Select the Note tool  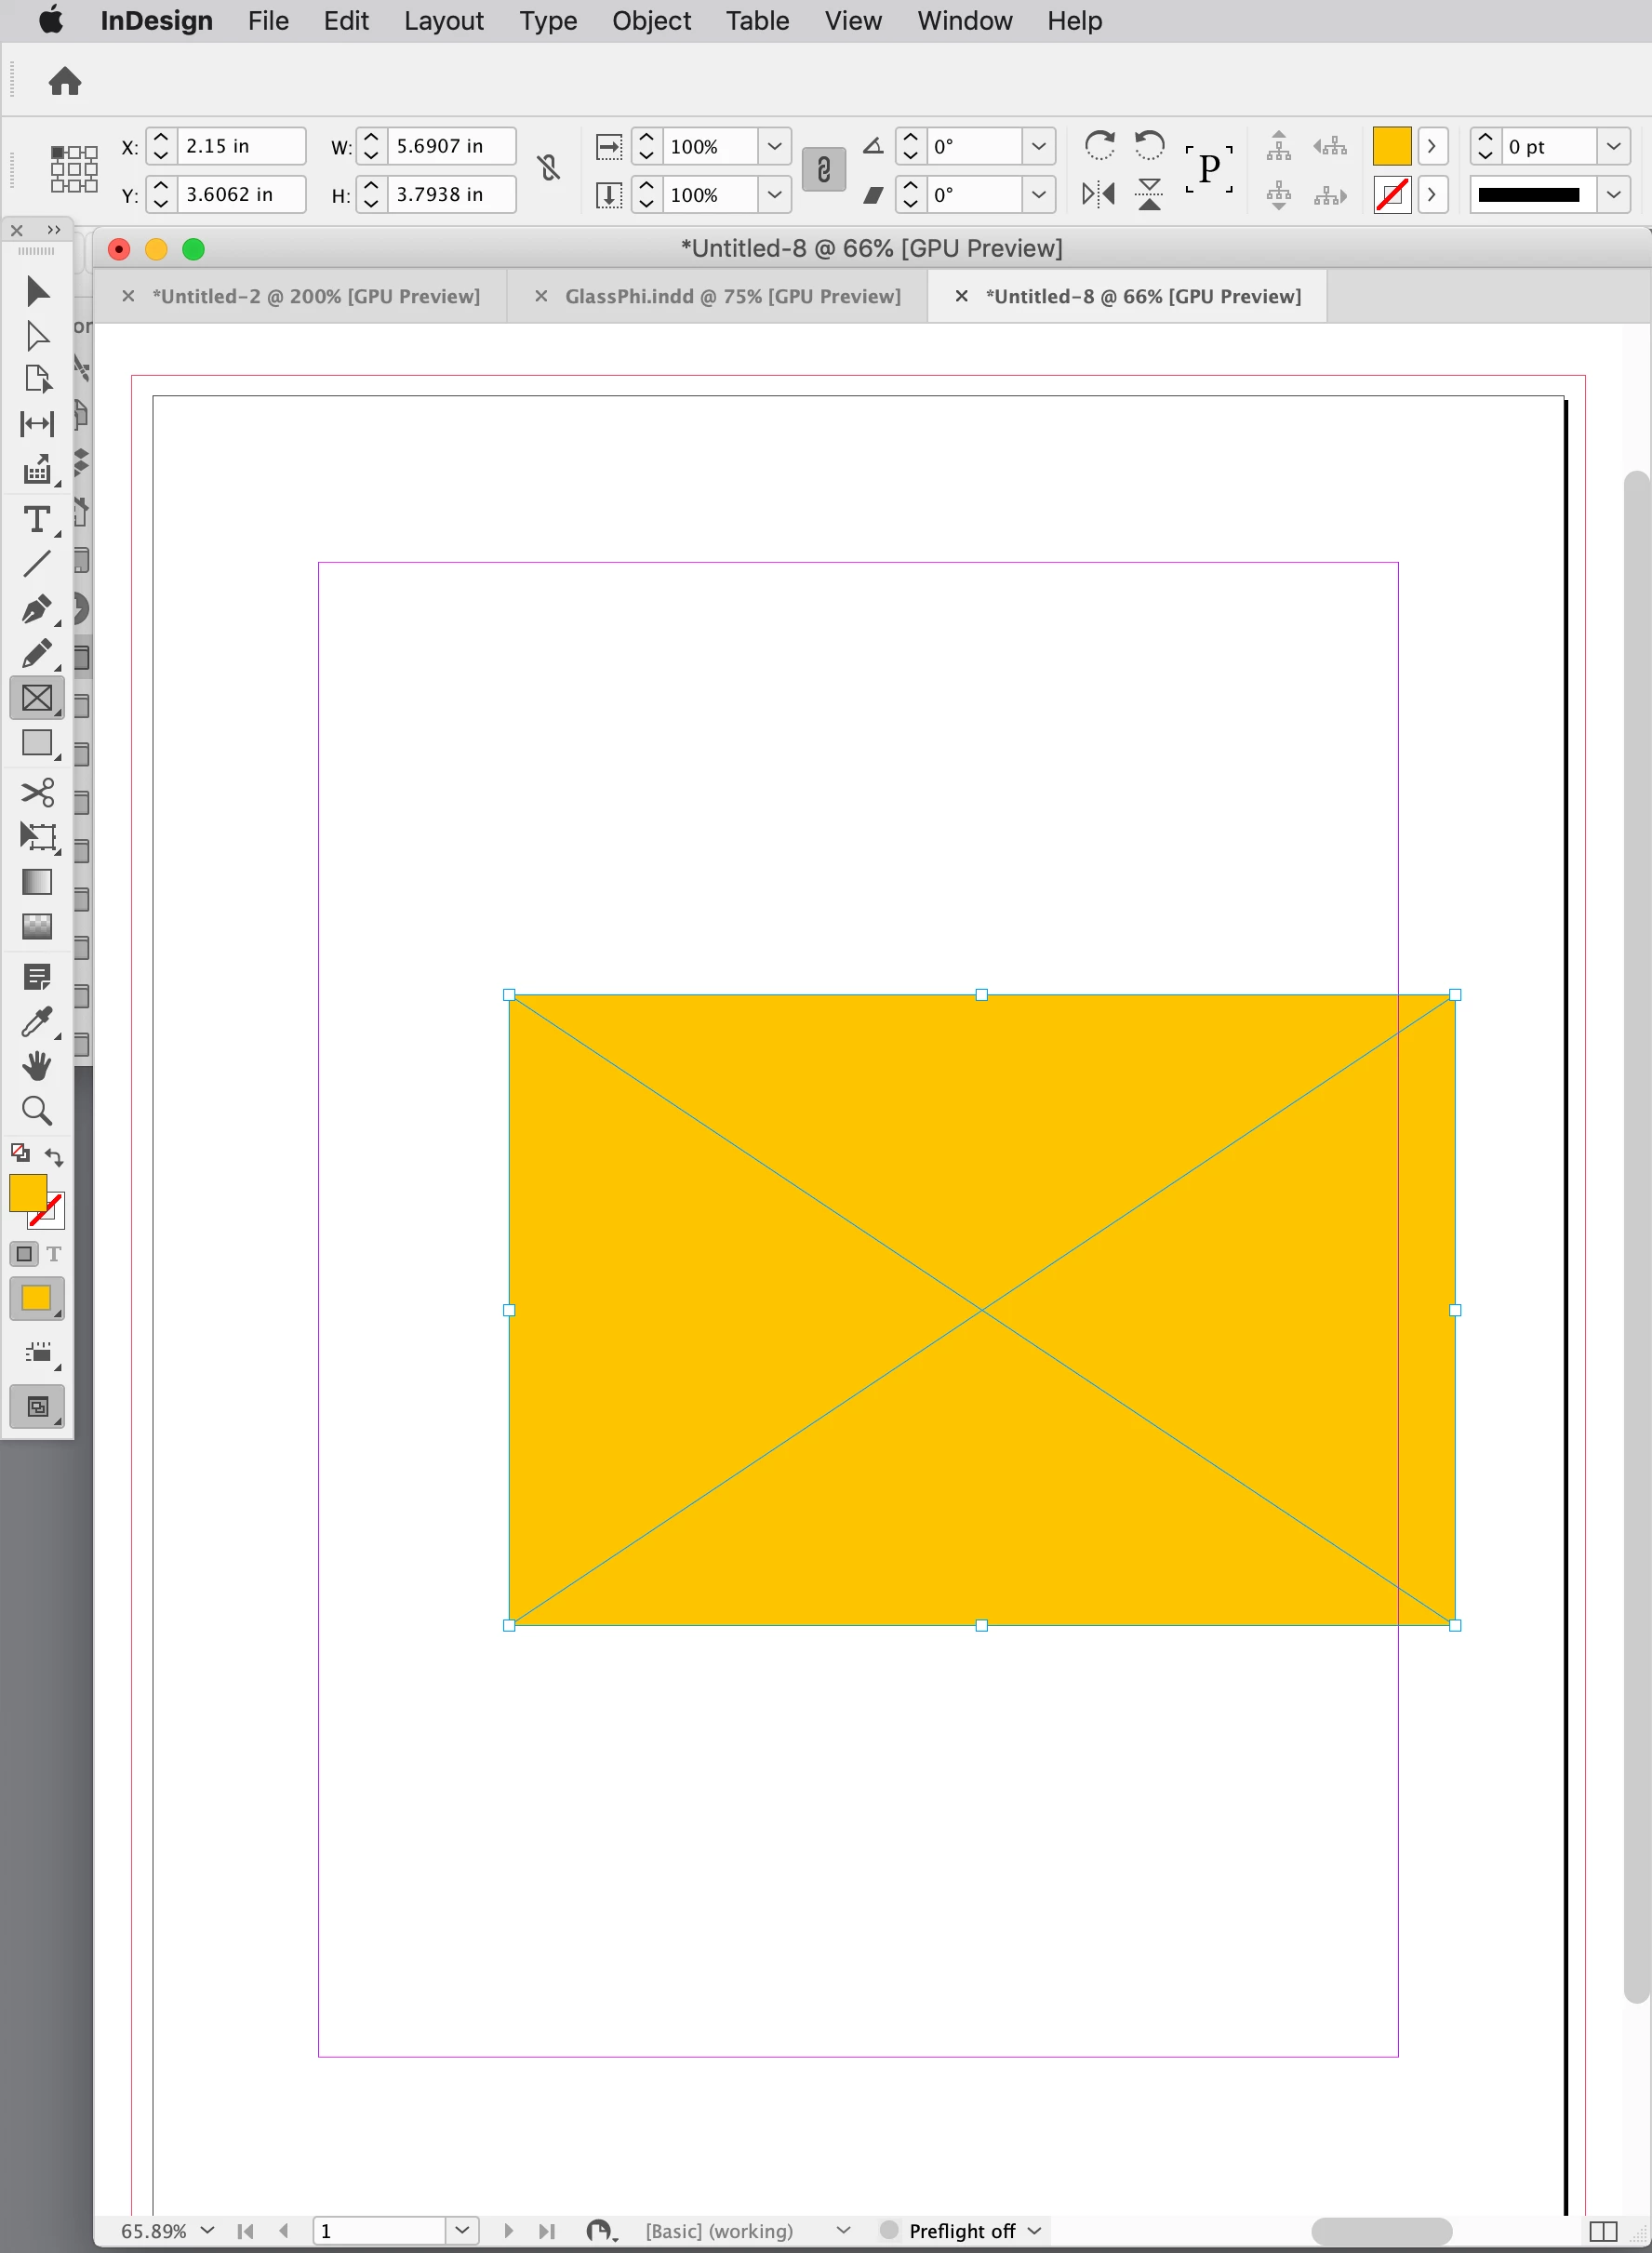click(37, 977)
